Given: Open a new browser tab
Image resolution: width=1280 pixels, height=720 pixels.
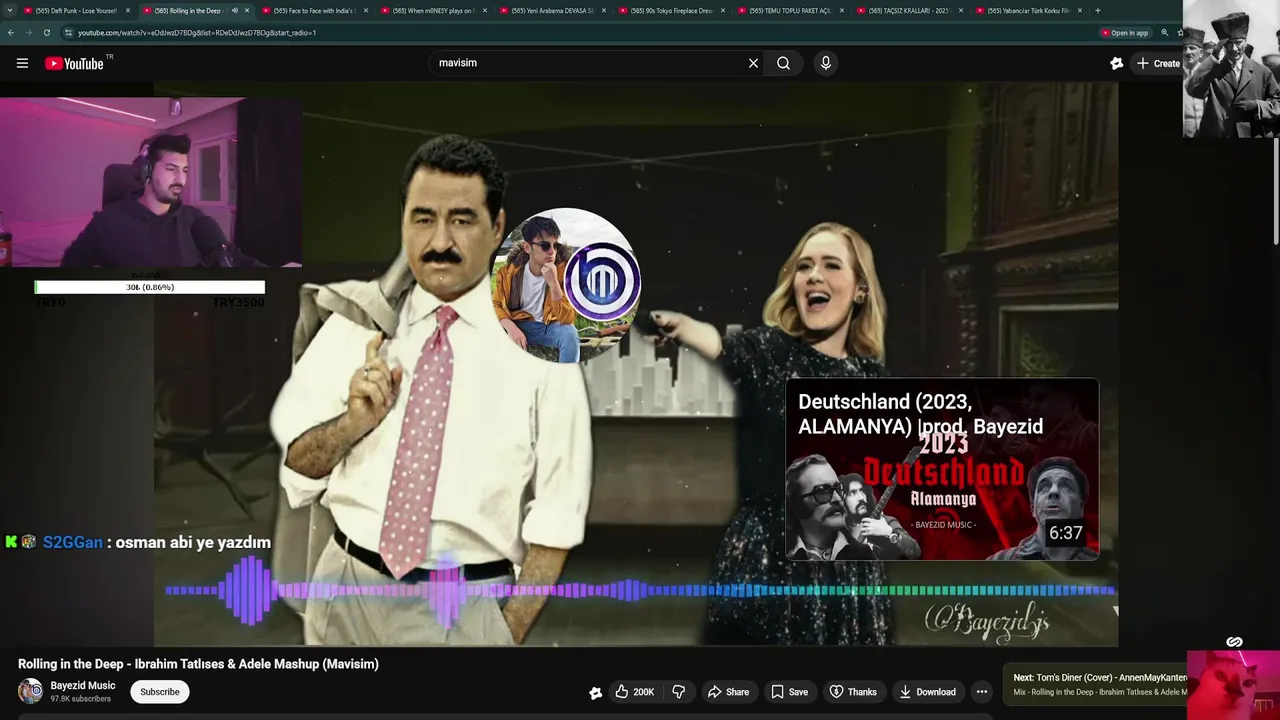Looking at the screenshot, I should pyautogui.click(x=1098, y=10).
